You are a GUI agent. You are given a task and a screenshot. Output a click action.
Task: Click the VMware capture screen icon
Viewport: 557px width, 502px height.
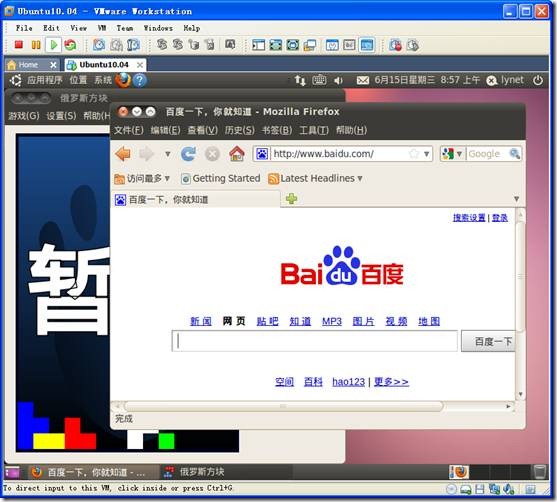(x=230, y=45)
